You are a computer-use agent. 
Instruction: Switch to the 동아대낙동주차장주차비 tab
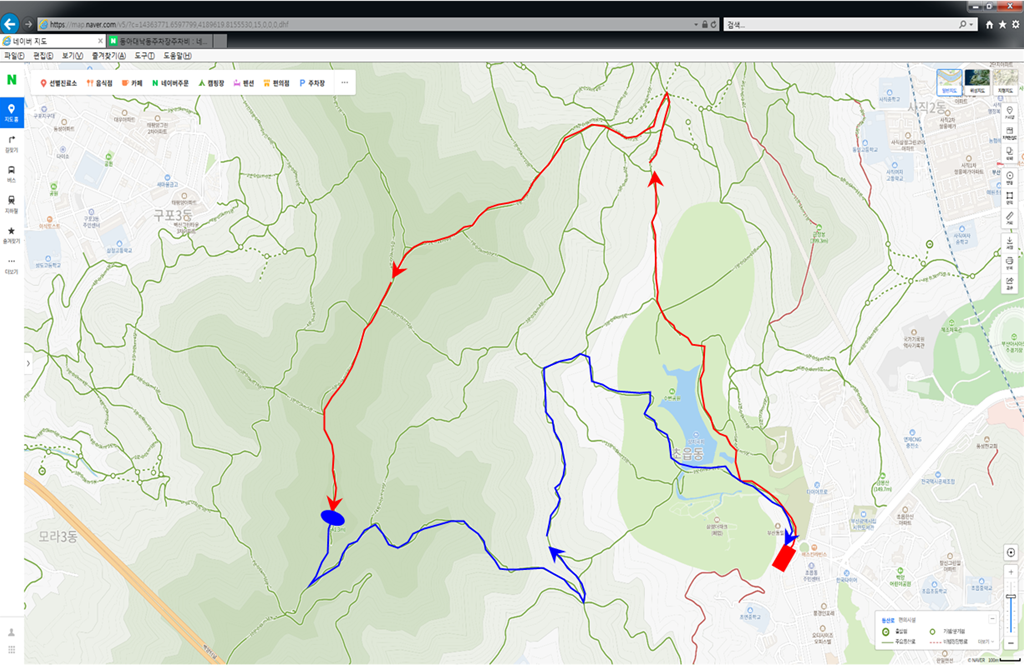(160, 41)
